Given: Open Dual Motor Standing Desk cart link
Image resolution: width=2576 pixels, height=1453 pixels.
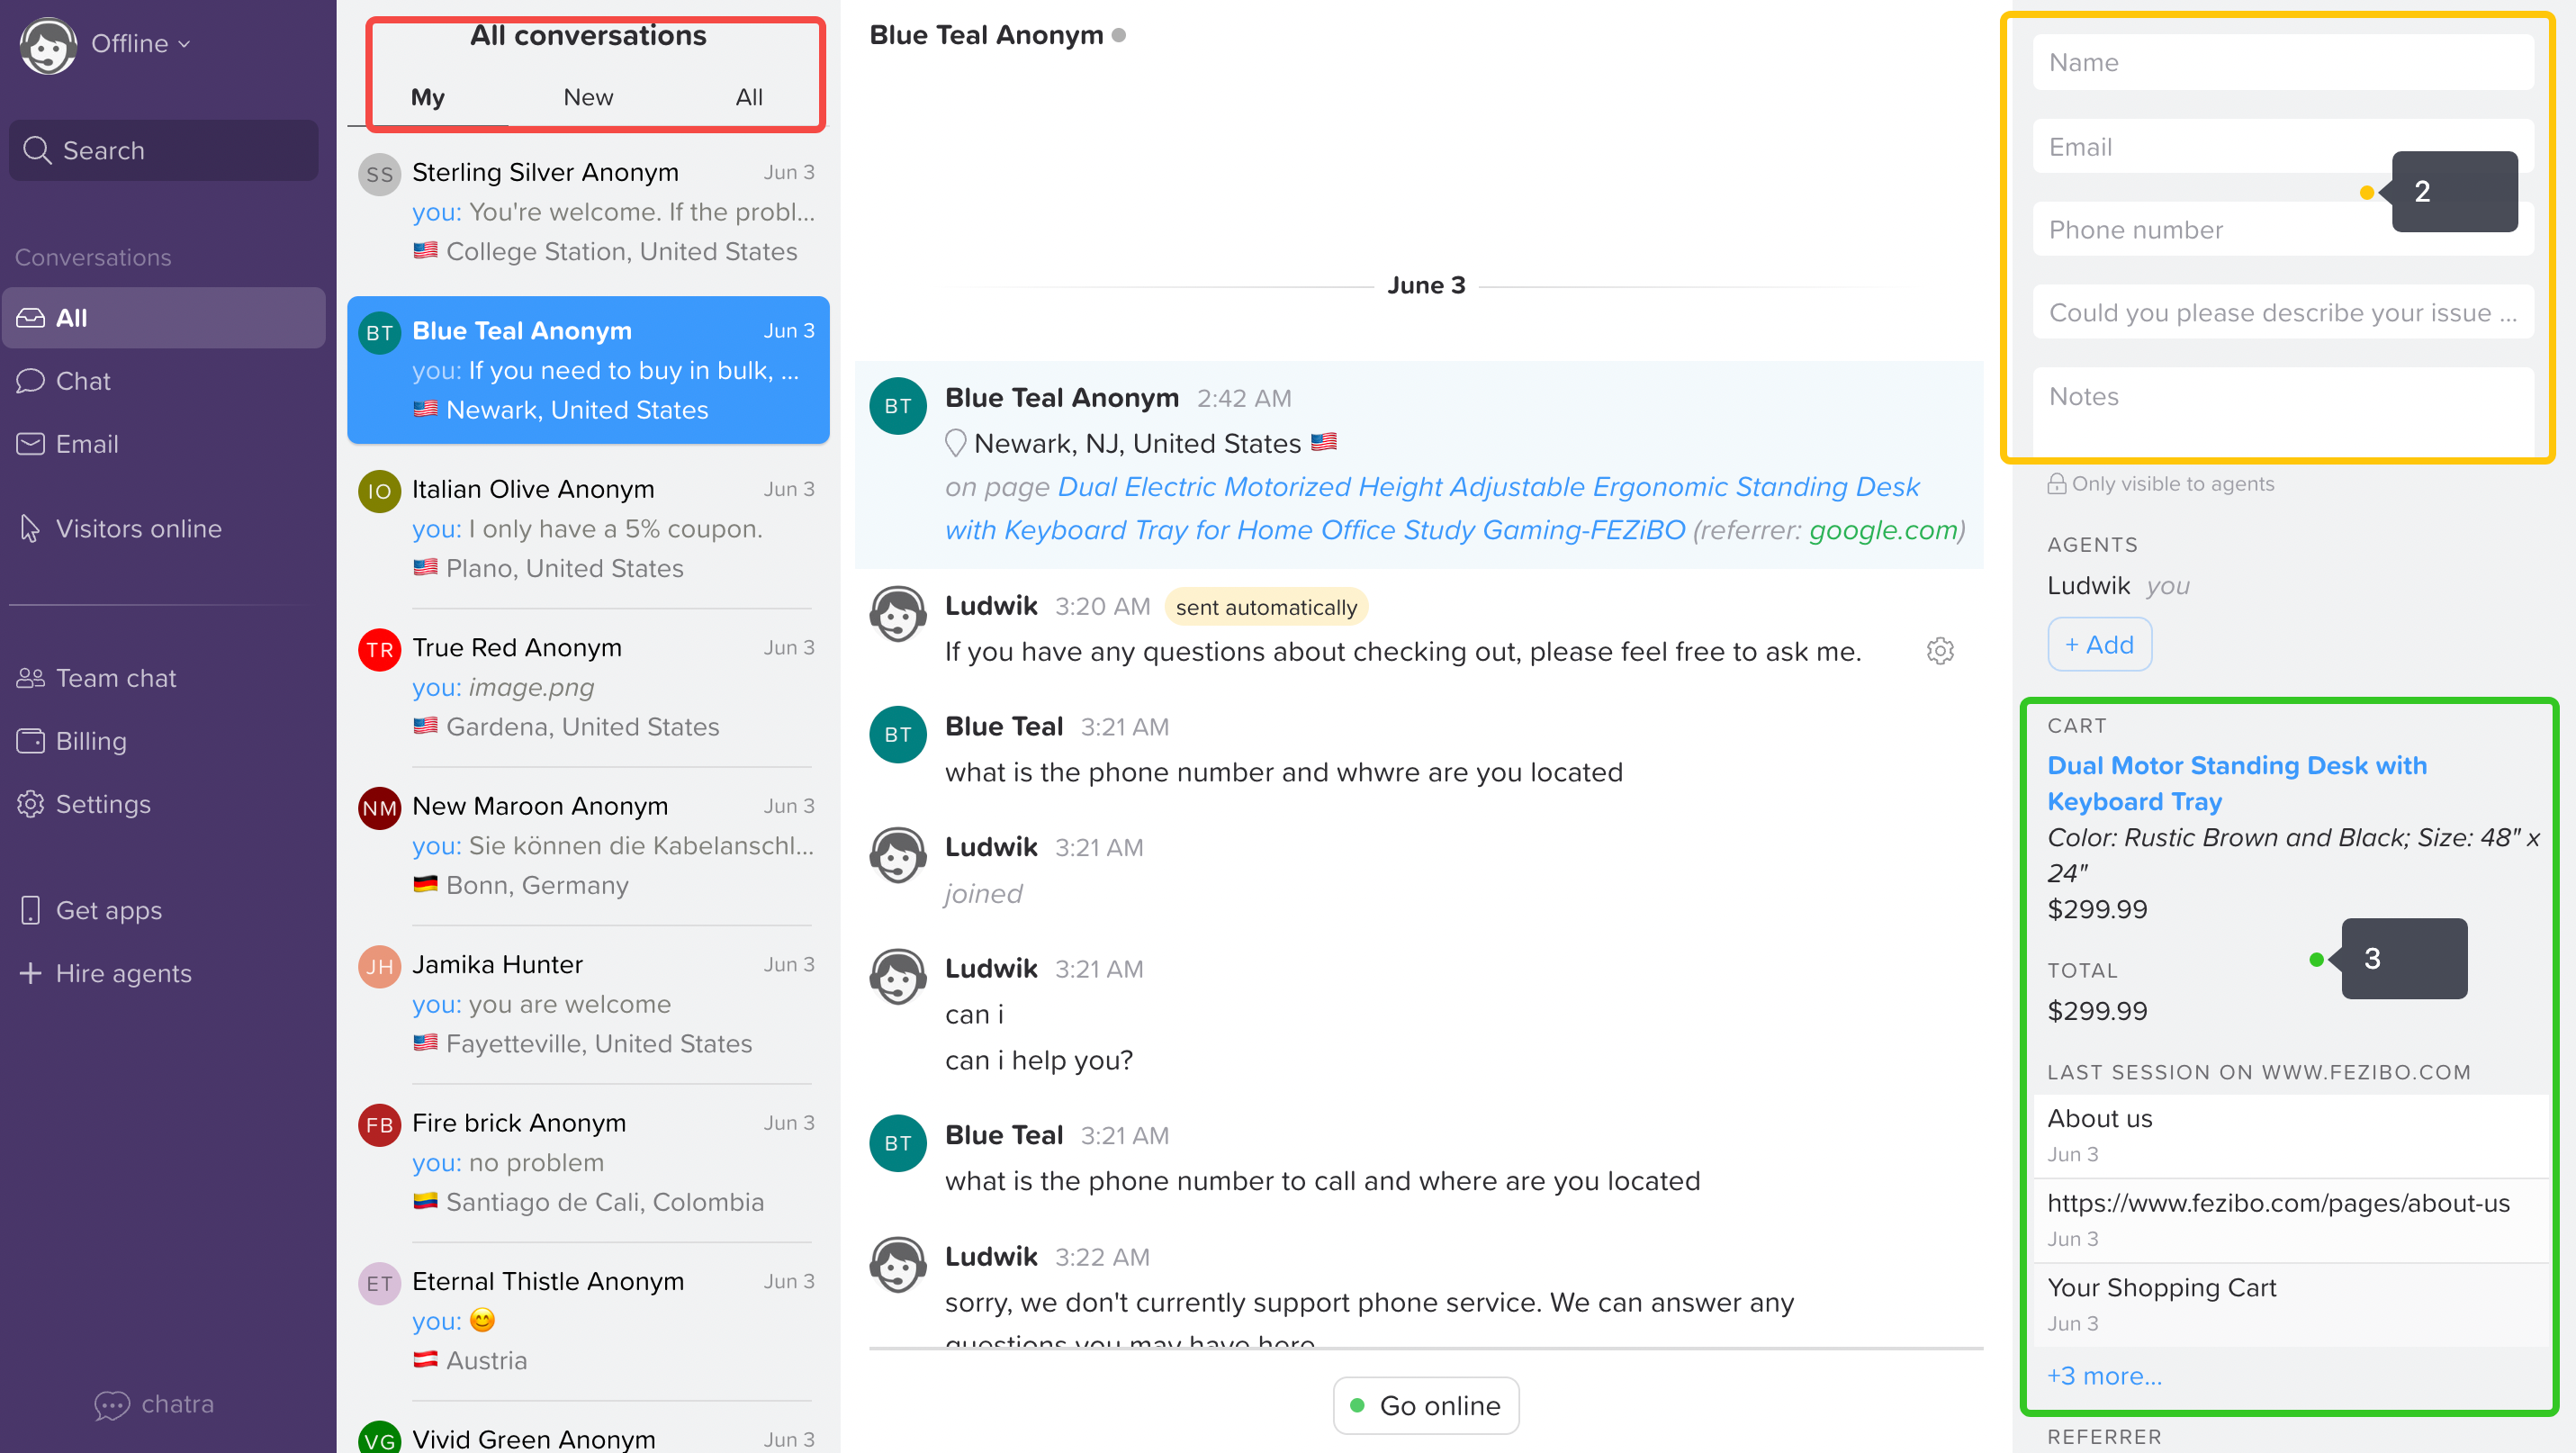Looking at the screenshot, I should (2236, 783).
